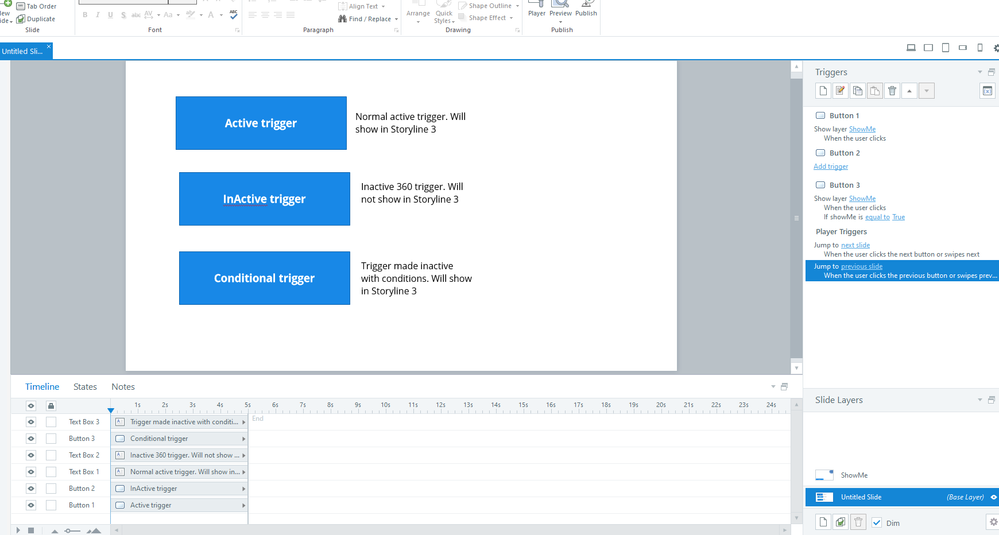This screenshot has width=999, height=535.
Task: Open Player properties
Action: (x=536, y=8)
